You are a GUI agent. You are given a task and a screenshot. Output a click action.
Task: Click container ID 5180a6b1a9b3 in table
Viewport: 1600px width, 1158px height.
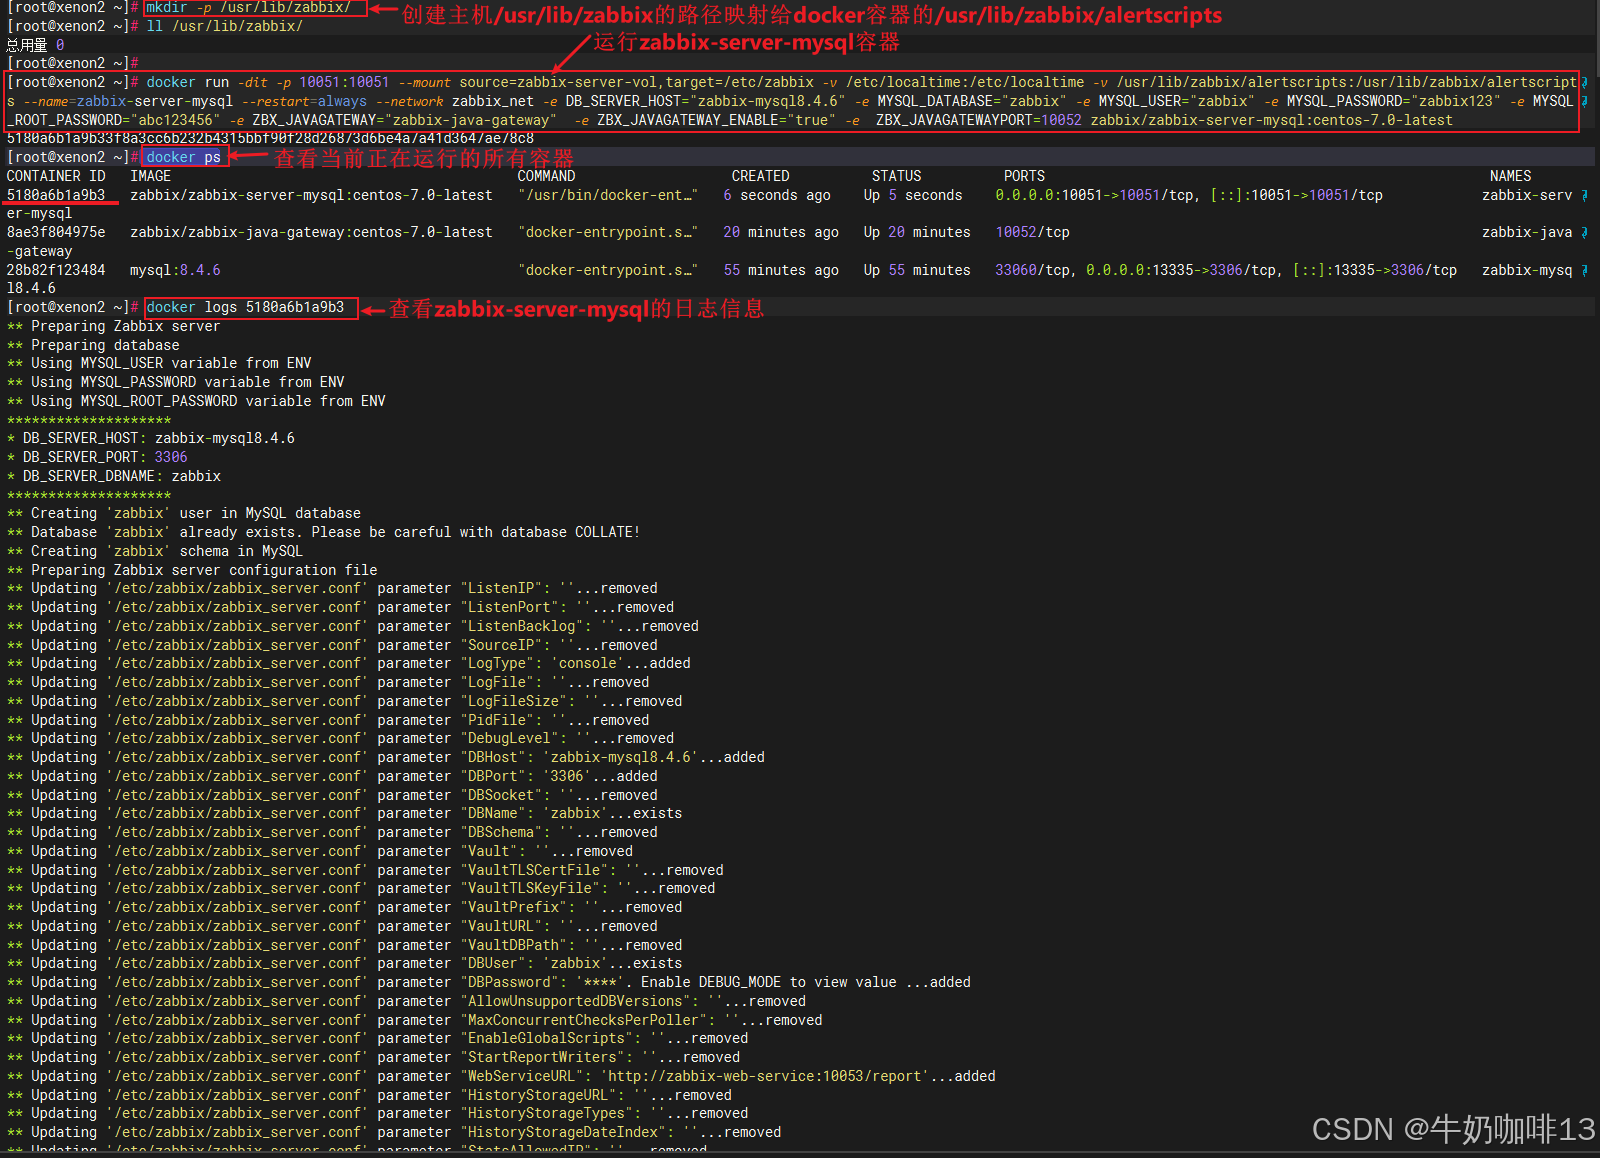tap(56, 195)
